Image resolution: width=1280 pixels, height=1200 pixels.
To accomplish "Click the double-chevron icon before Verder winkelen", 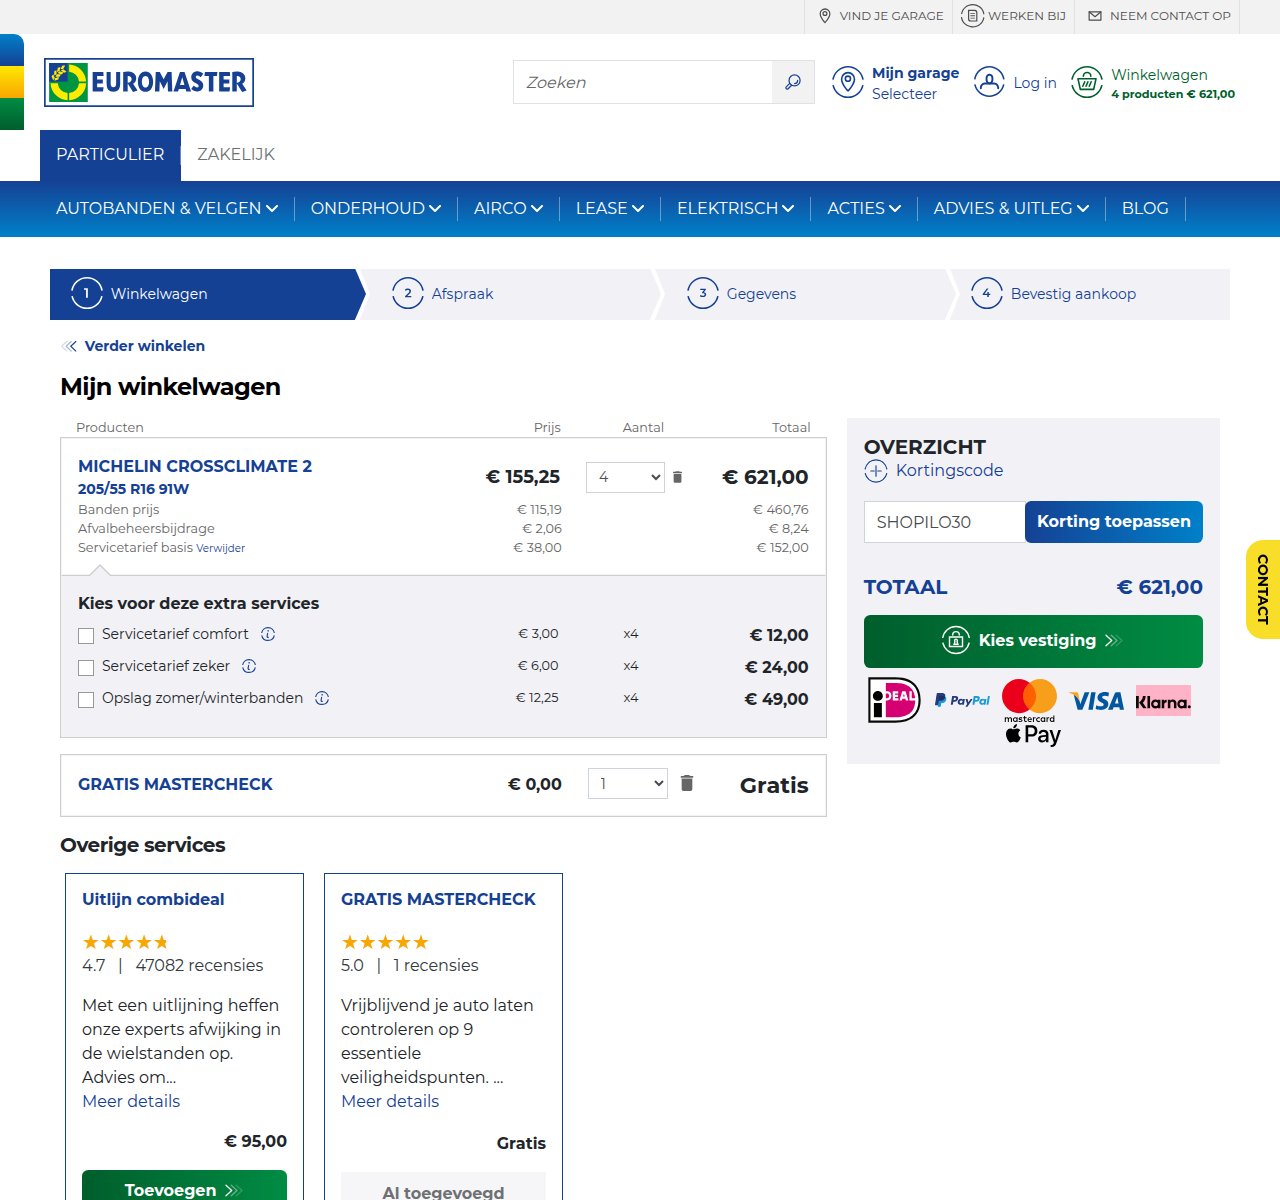I will tap(69, 346).
